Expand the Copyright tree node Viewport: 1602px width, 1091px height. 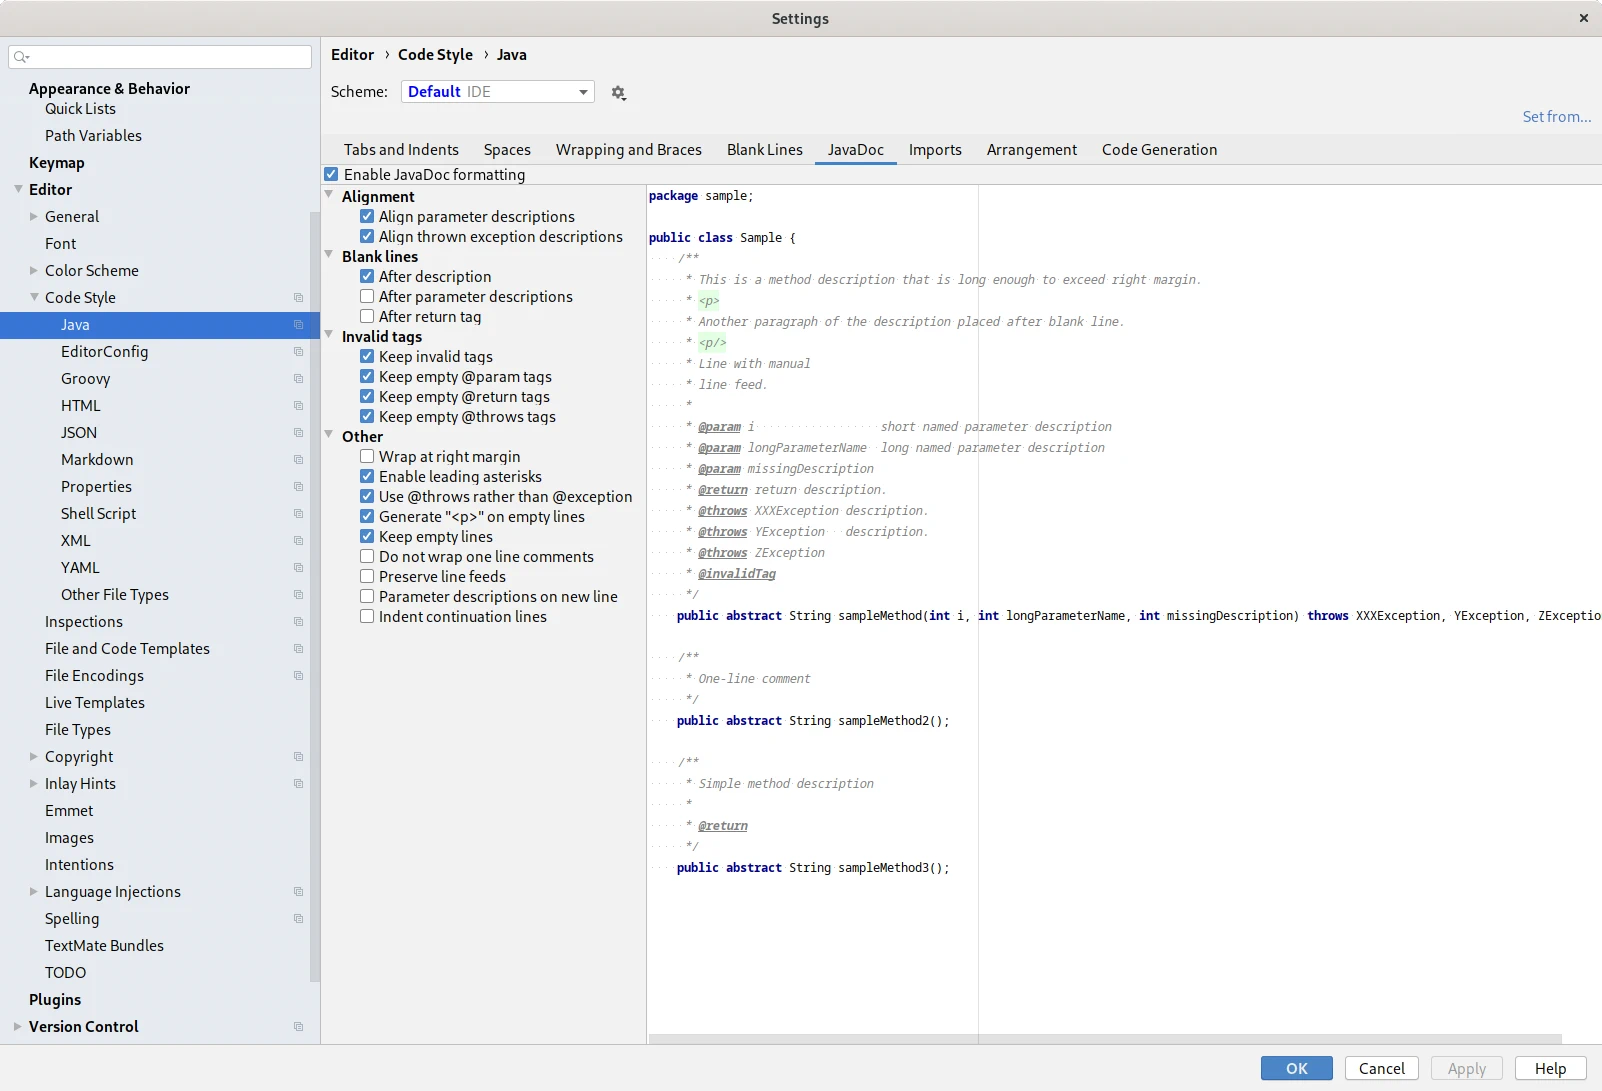[34, 757]
